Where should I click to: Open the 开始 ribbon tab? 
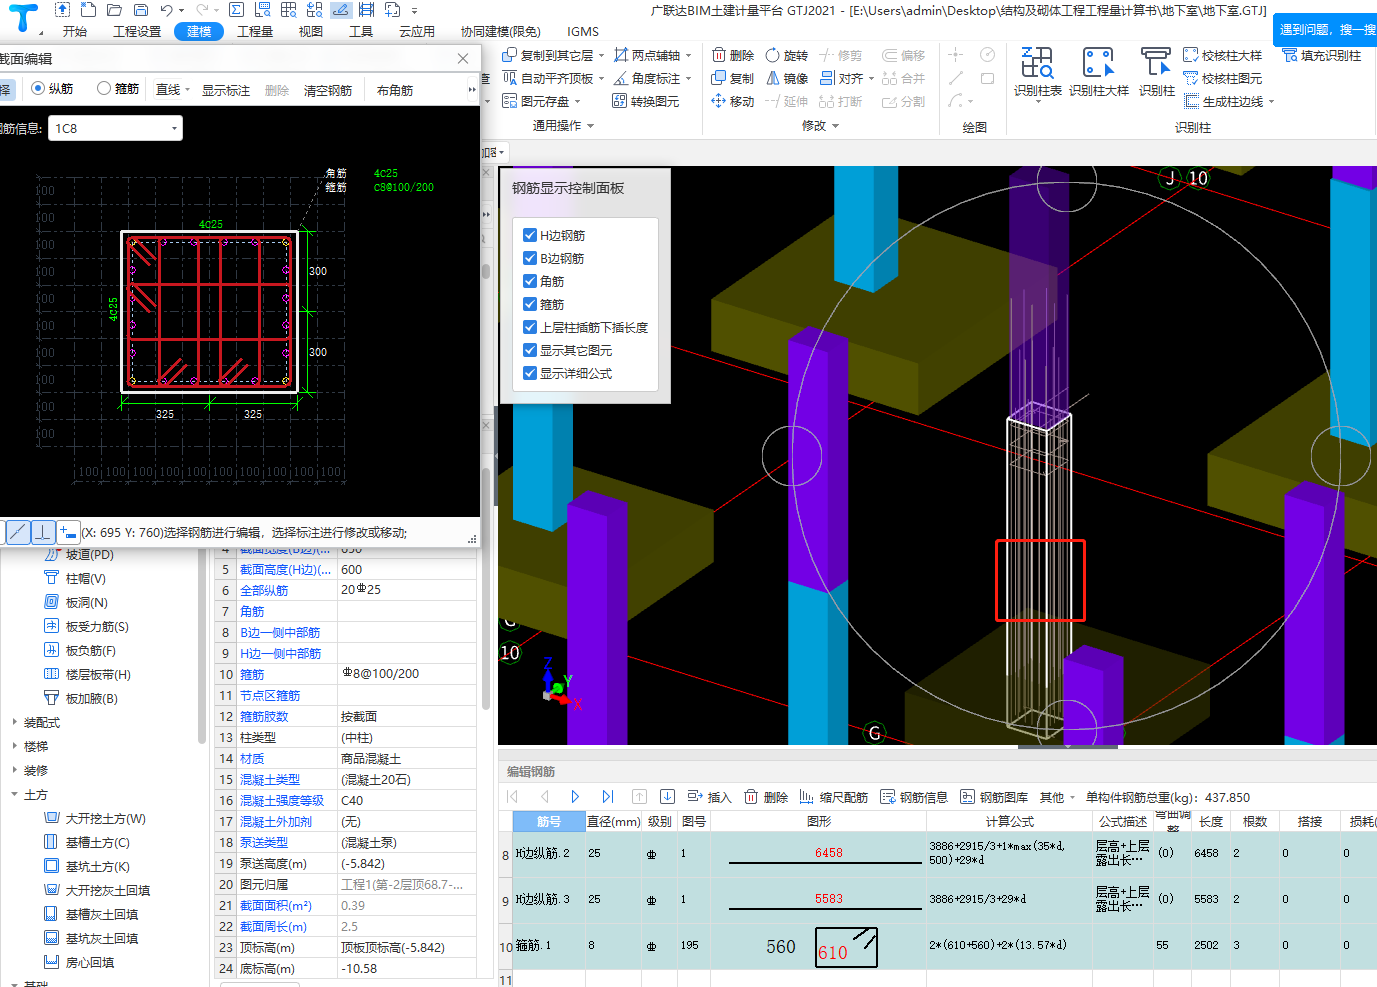coord(75,31)
